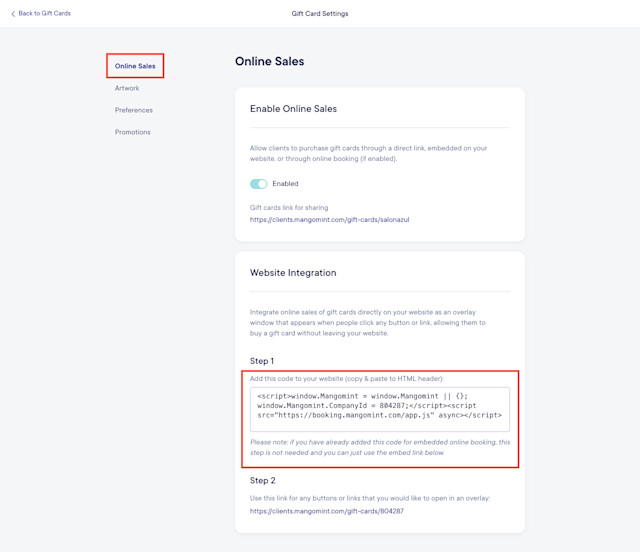640x552 pixels.
Task: Click the Gift Card Settings page title
Action: pyautogui.click(x=320, y=13)
